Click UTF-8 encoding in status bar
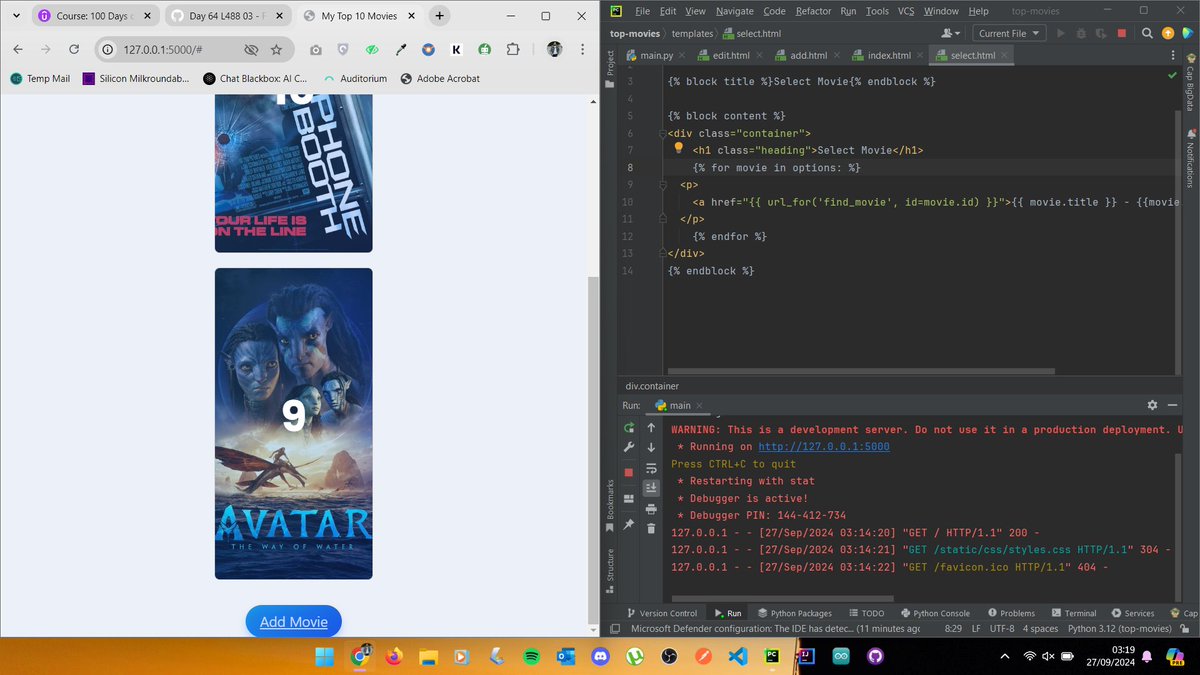The image size is (1200, 675). point(1001,629)
